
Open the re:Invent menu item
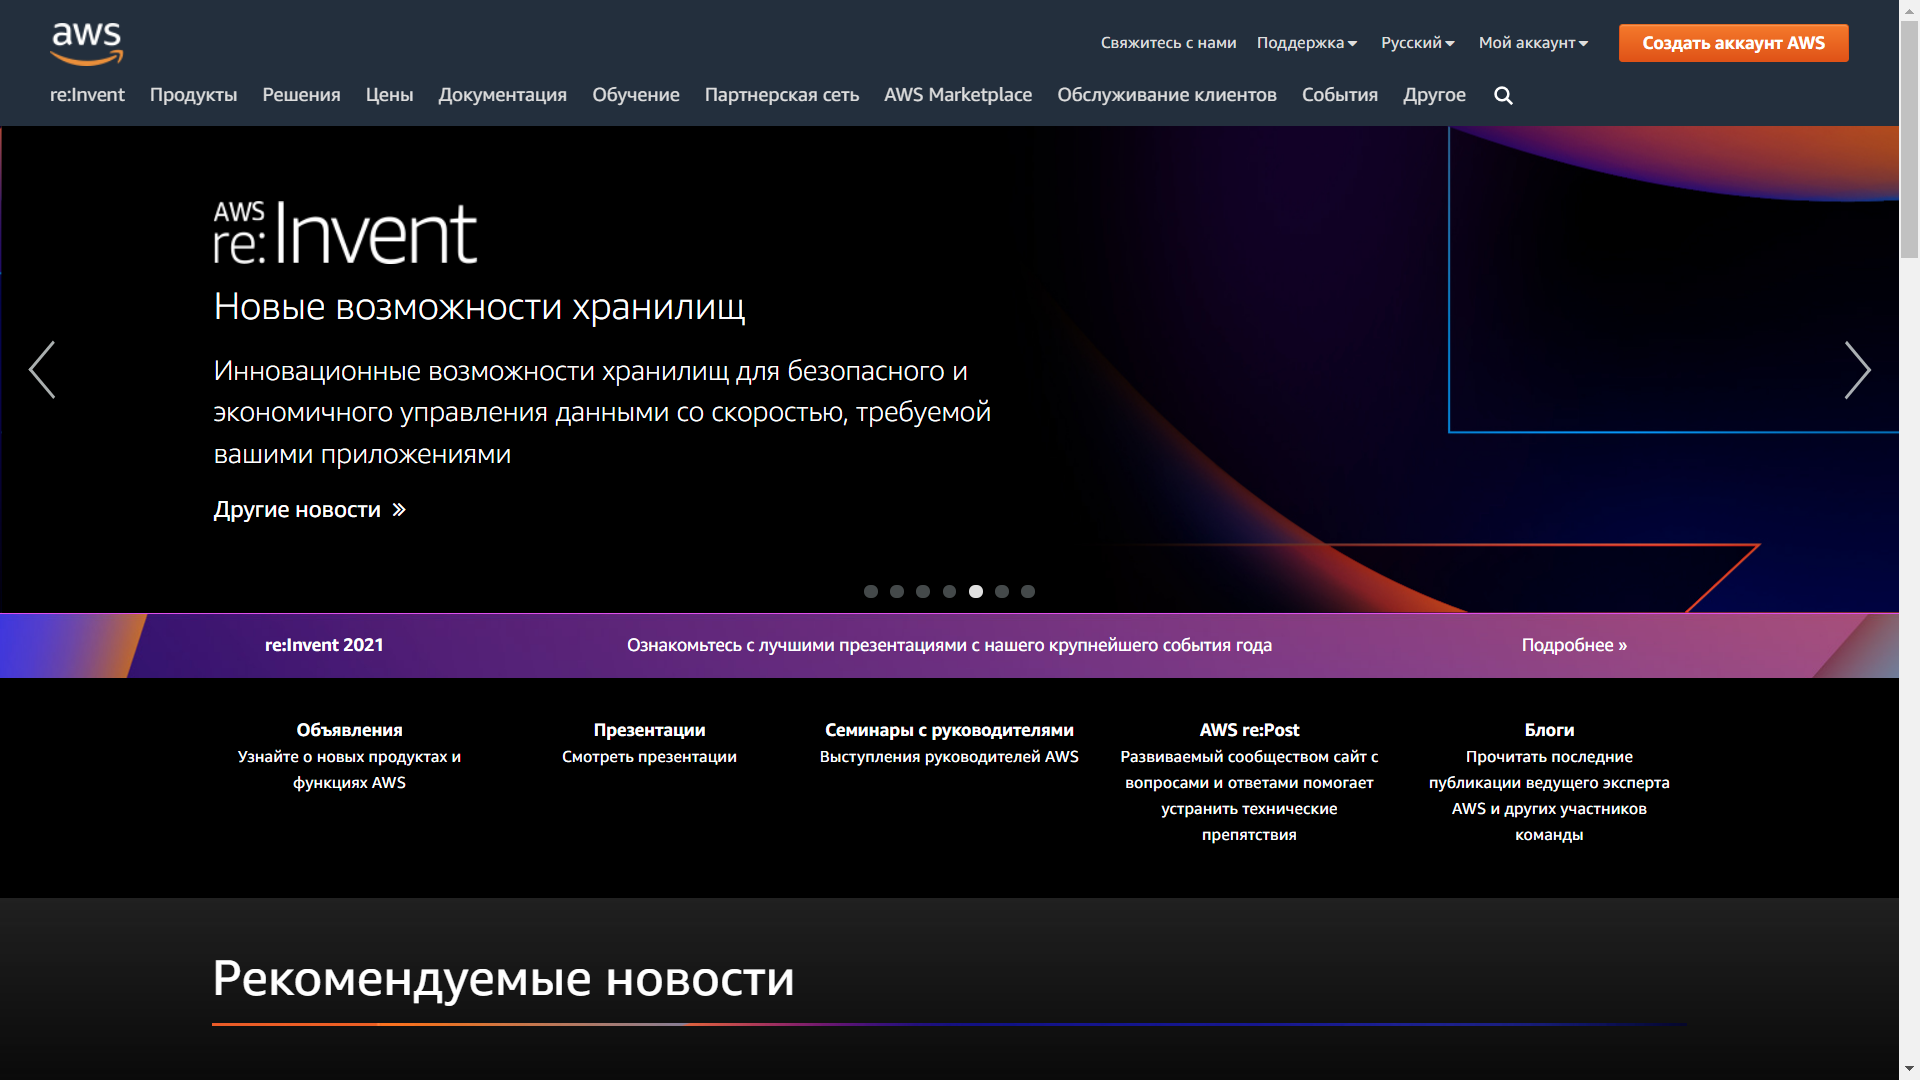point(87,95)
